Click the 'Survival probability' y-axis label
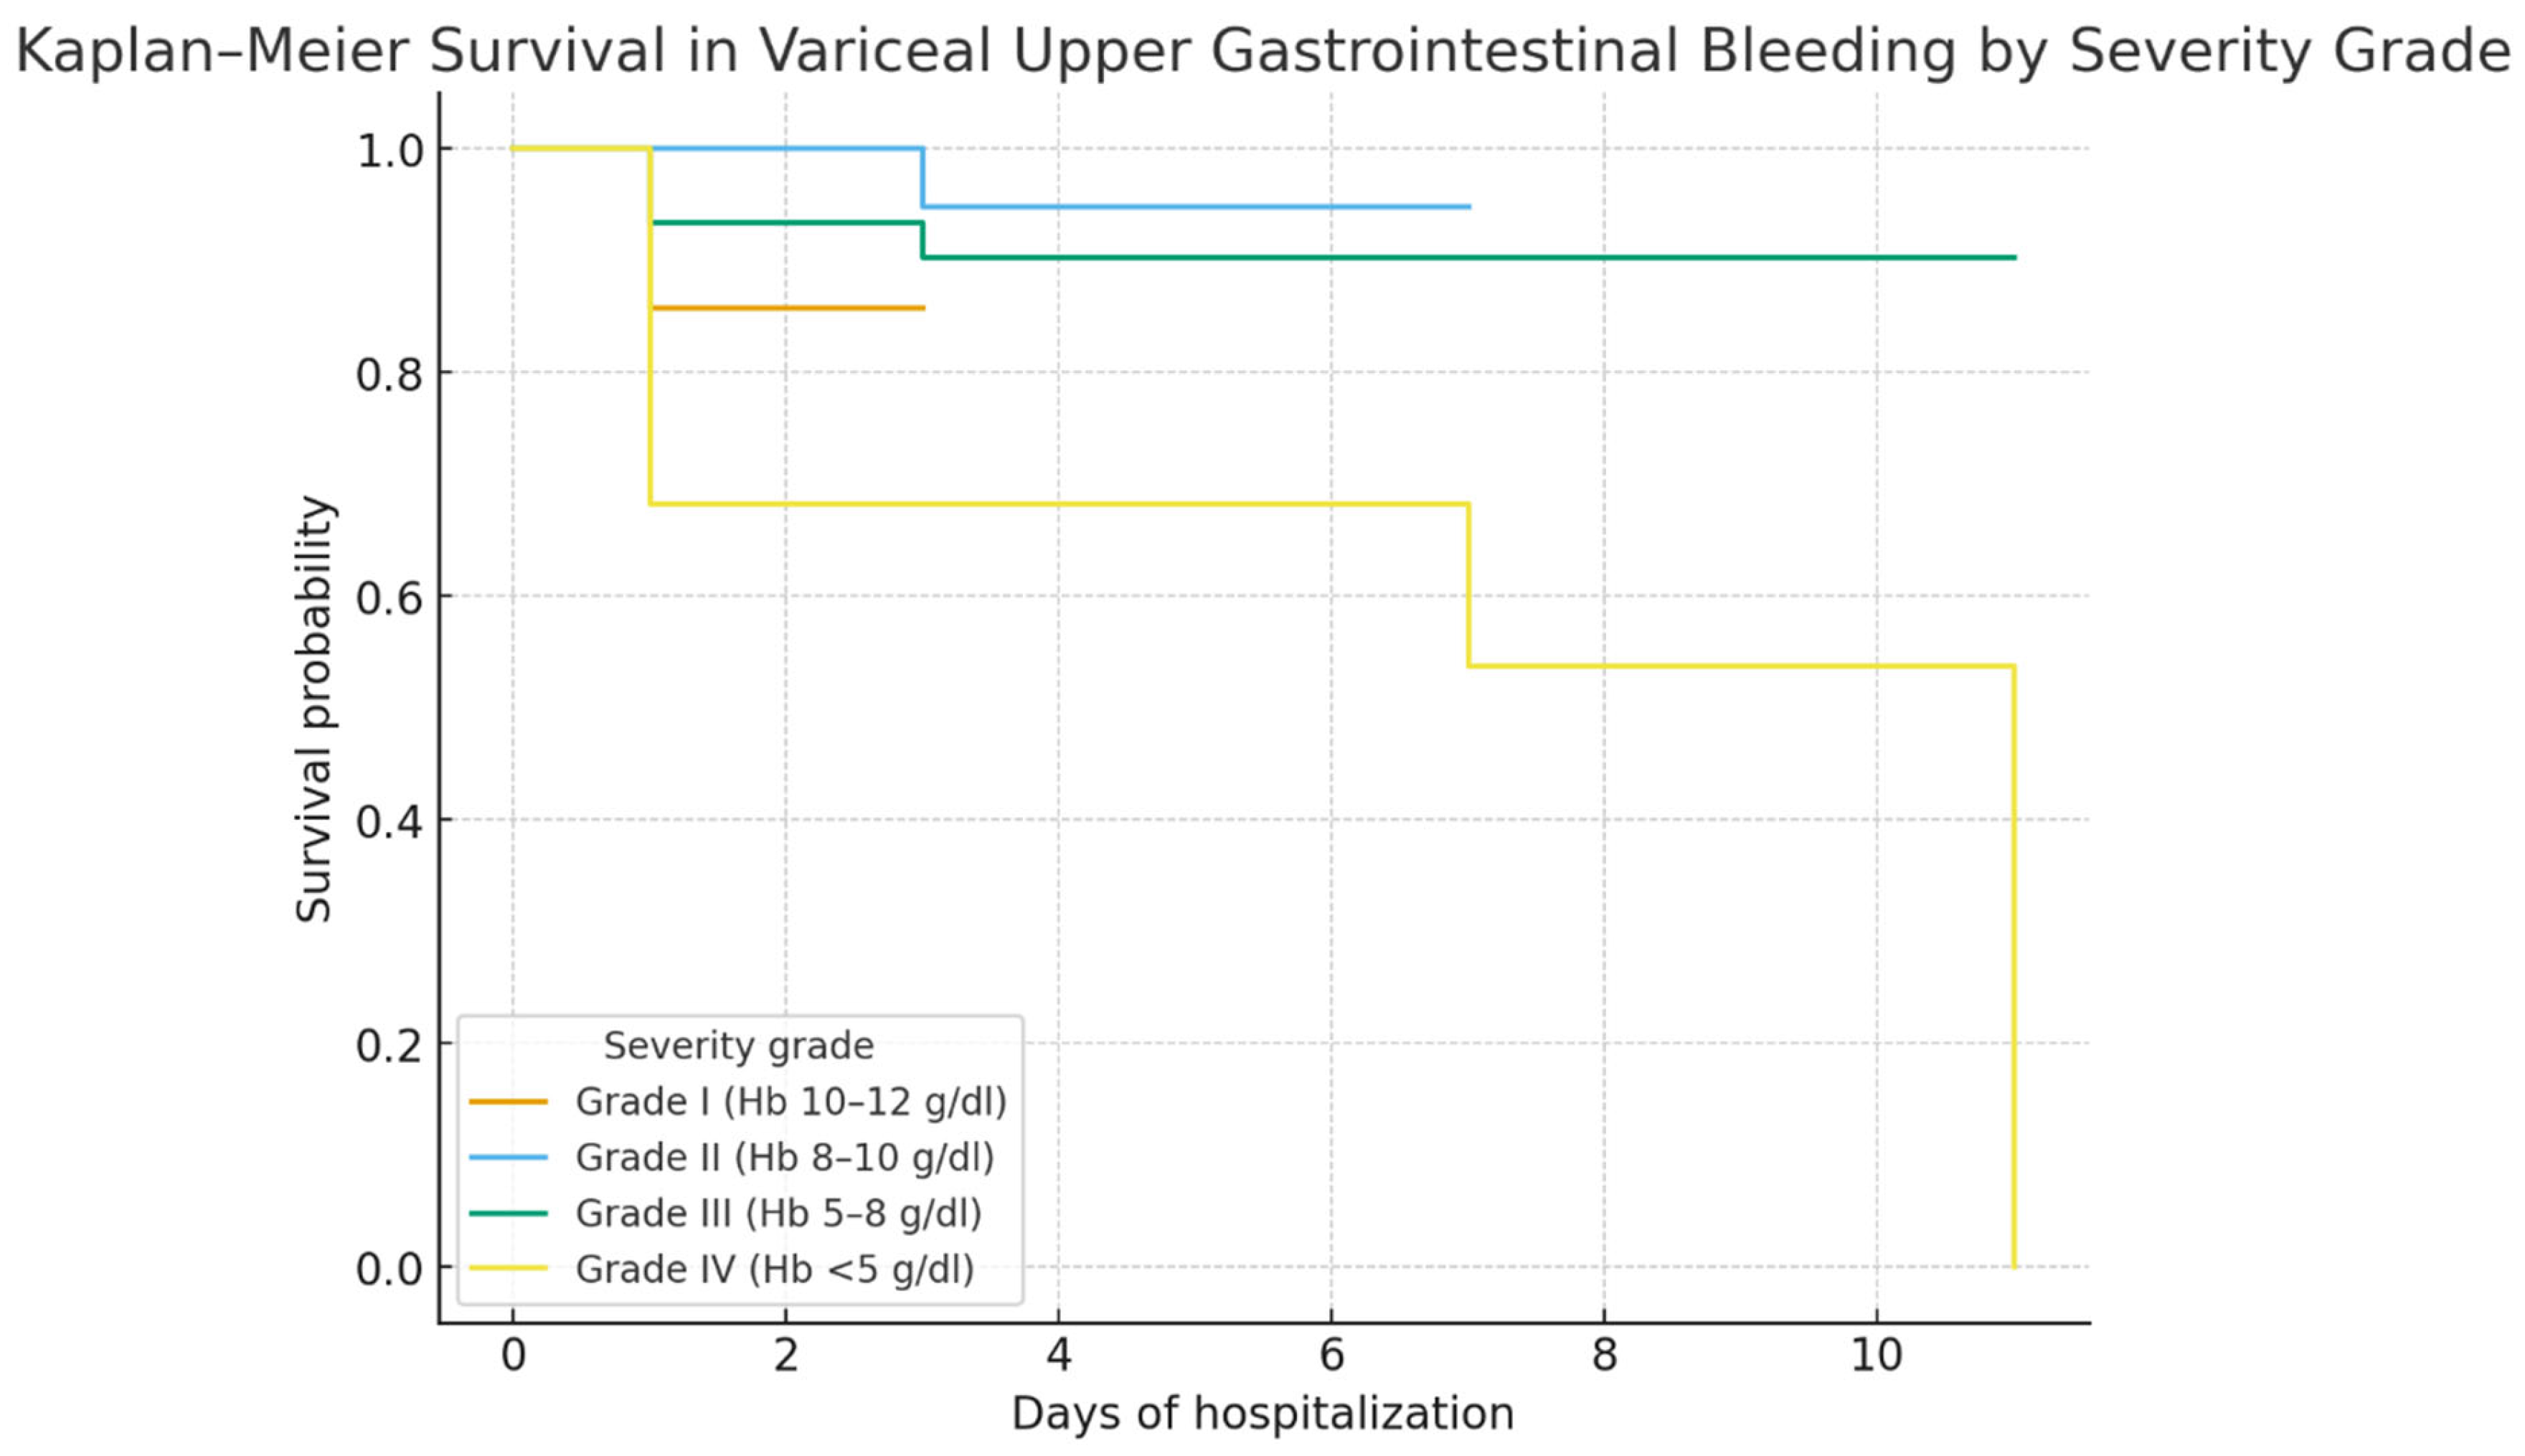This screenshot has width=2525, height=1456. pyautogui.click(x=314, y=708)
